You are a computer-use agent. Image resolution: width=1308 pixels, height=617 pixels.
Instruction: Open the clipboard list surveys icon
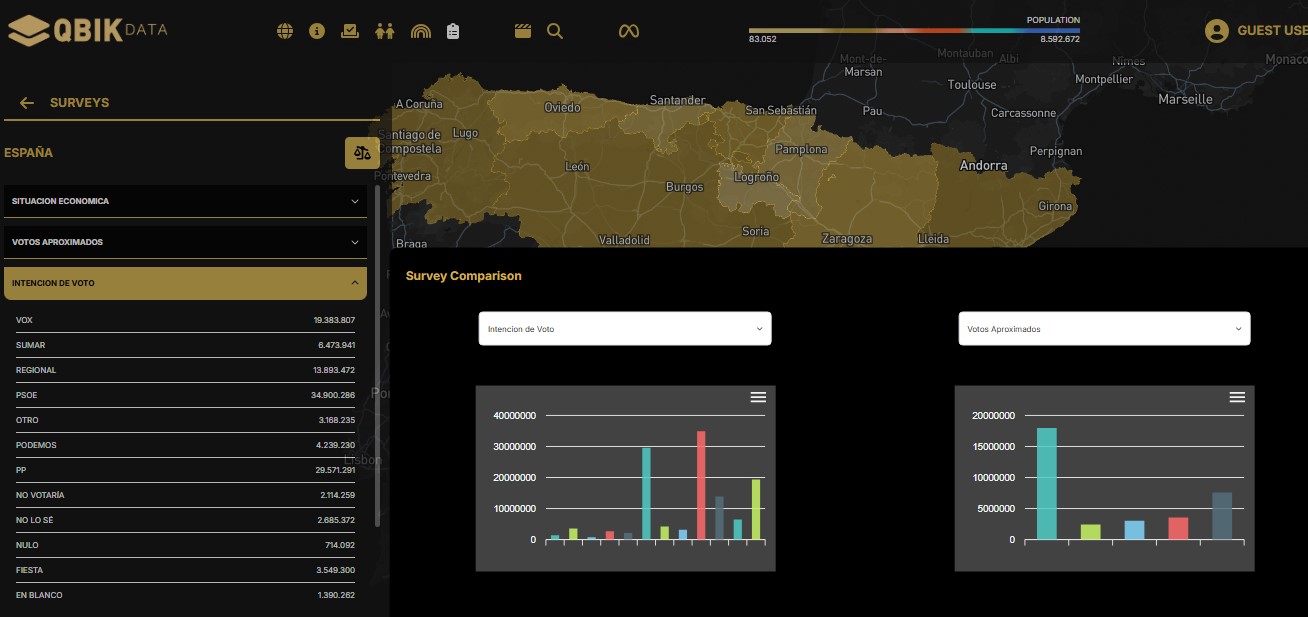(x=453, y=31)
